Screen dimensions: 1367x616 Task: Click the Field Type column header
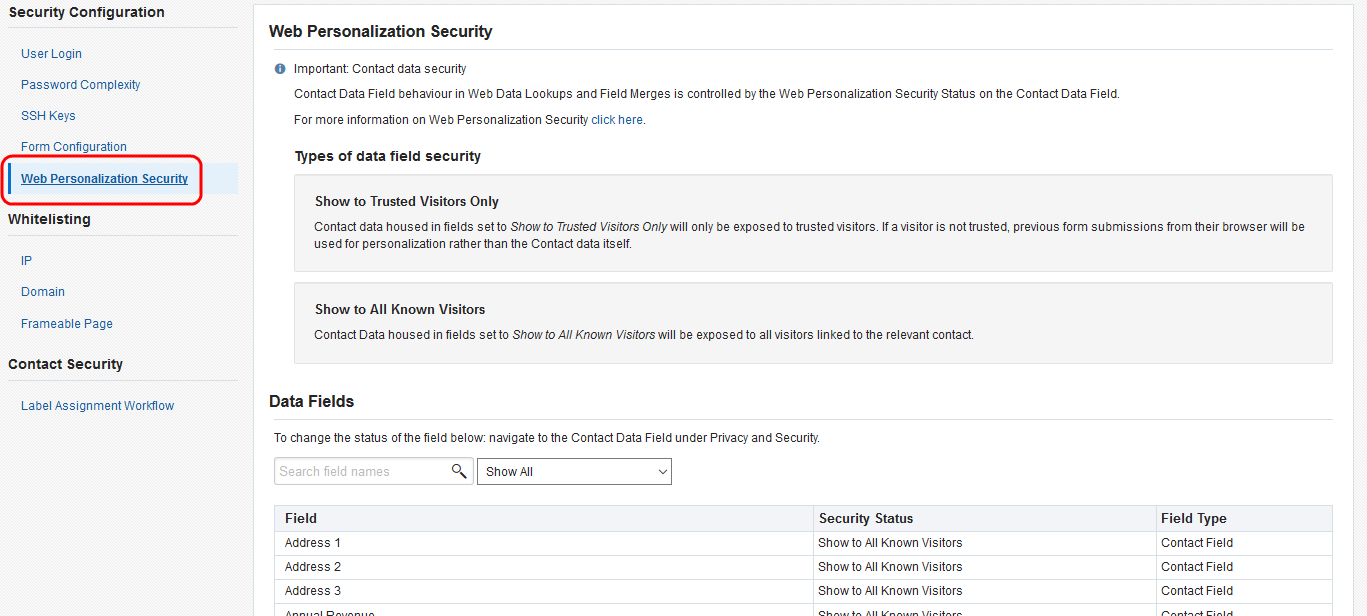point(1193,518)
